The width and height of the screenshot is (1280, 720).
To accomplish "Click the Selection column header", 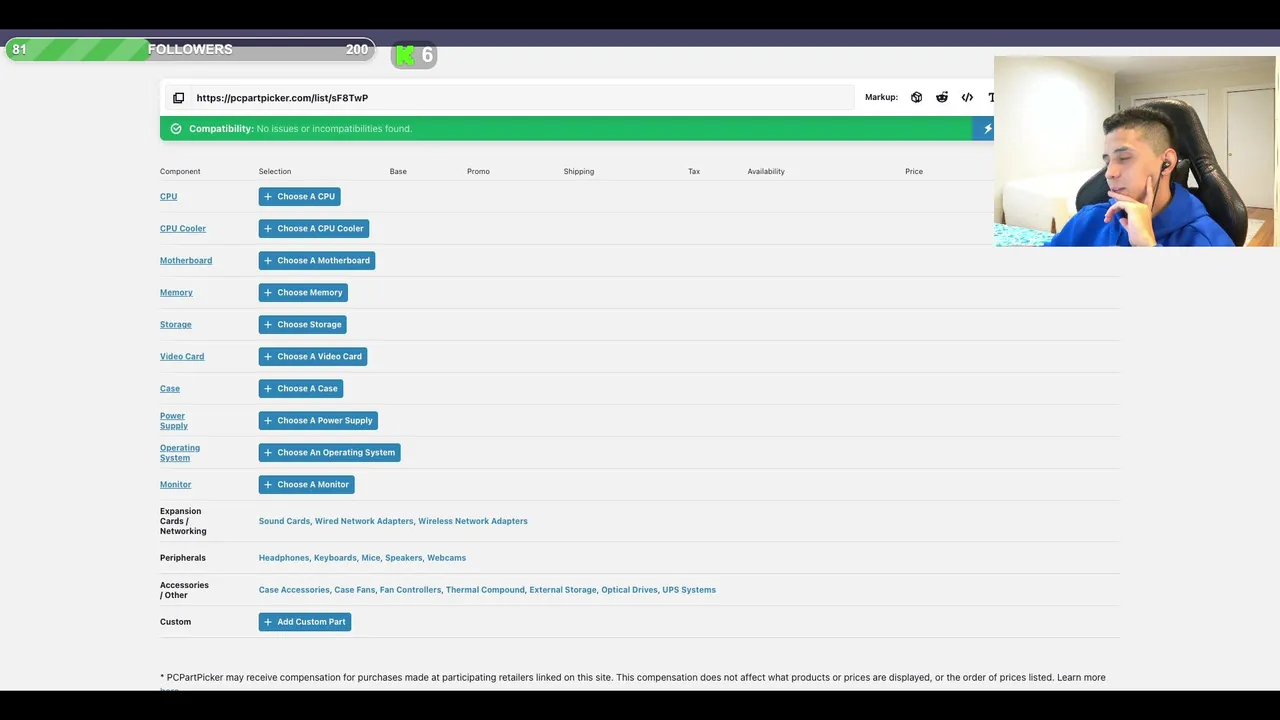I will (275, 171).
